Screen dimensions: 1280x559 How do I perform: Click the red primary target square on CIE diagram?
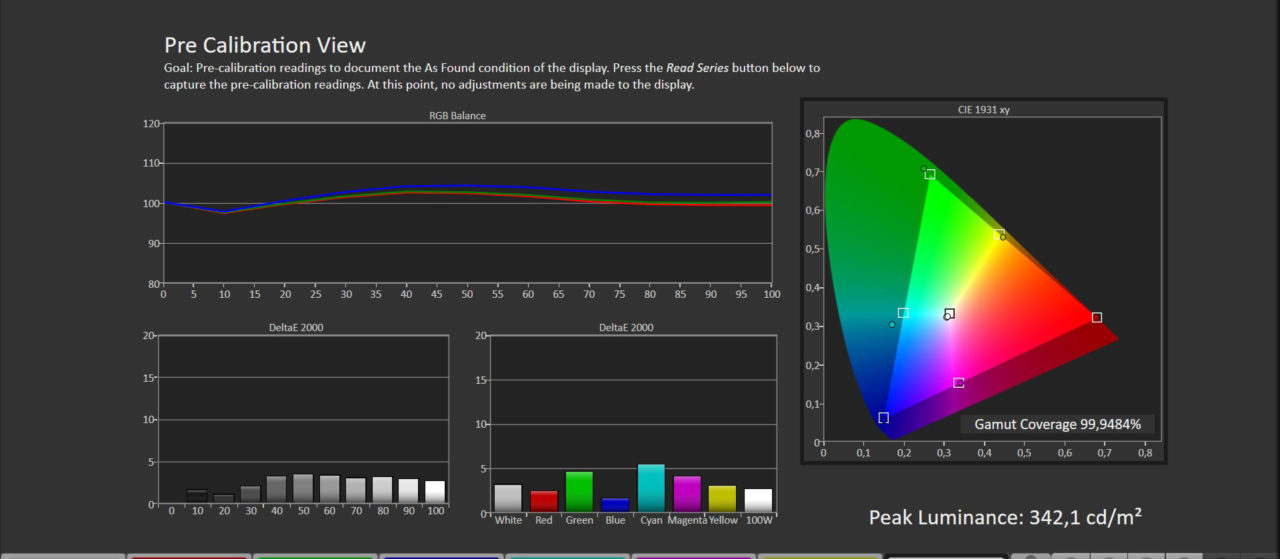1097,317
